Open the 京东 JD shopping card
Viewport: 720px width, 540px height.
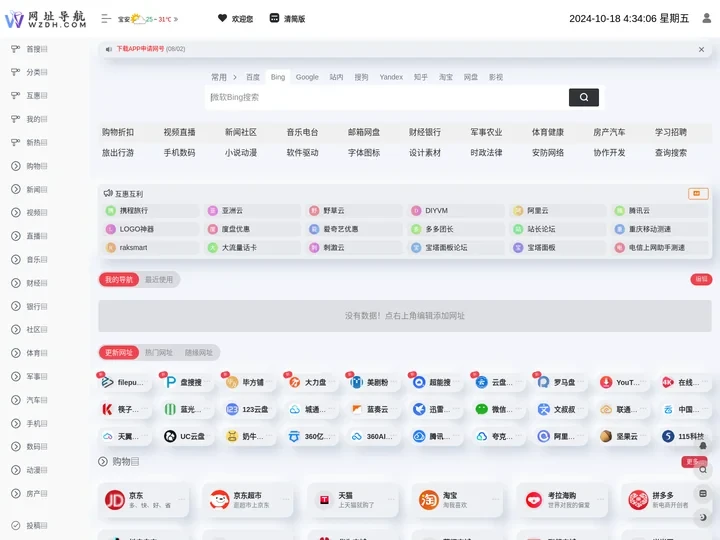pos(144,500)
